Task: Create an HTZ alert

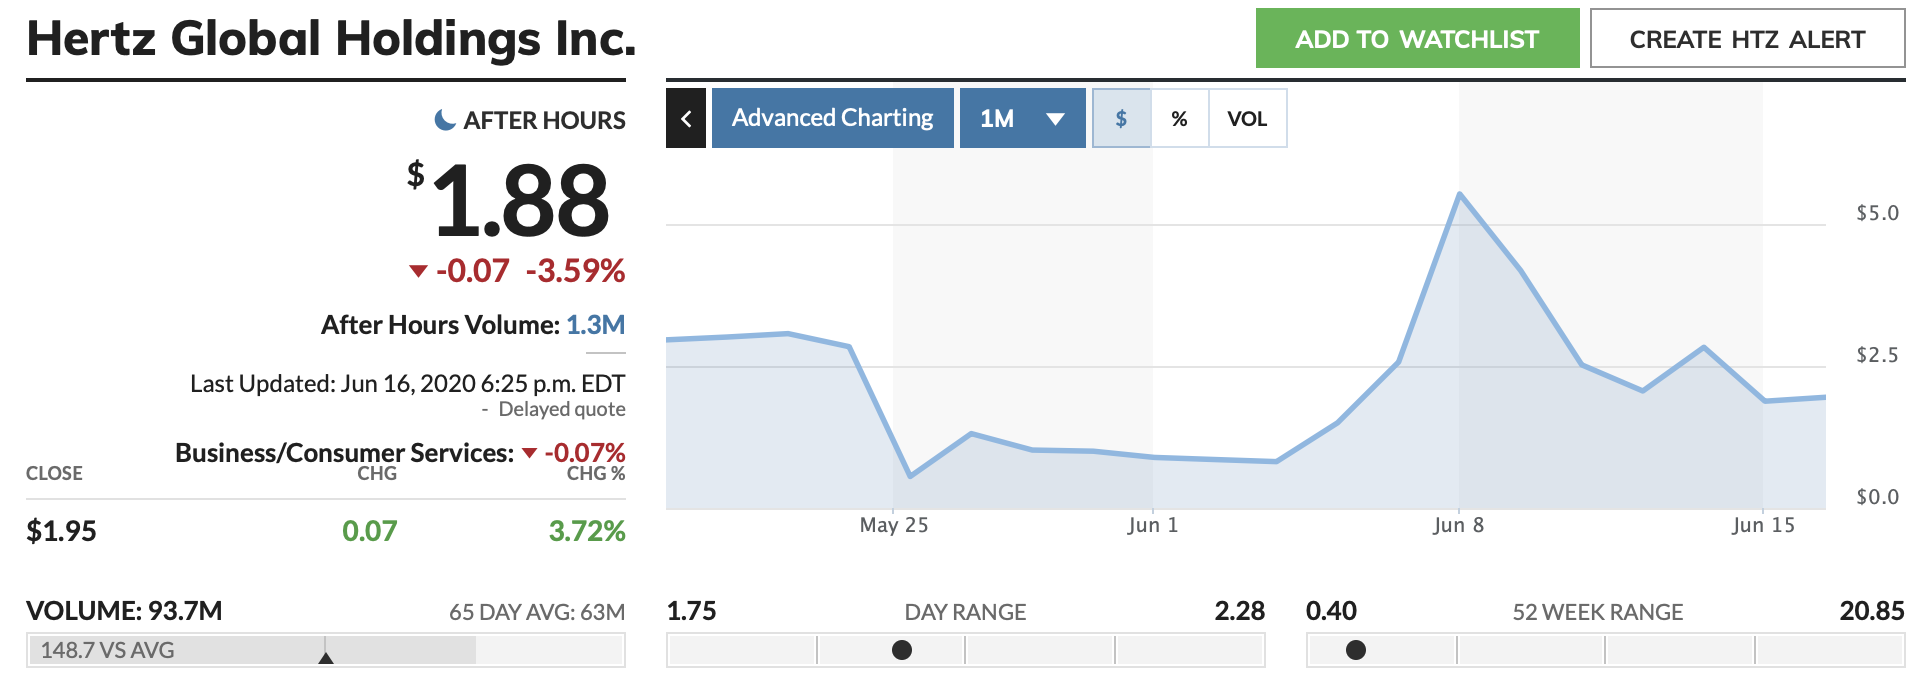Action: 1746,39
